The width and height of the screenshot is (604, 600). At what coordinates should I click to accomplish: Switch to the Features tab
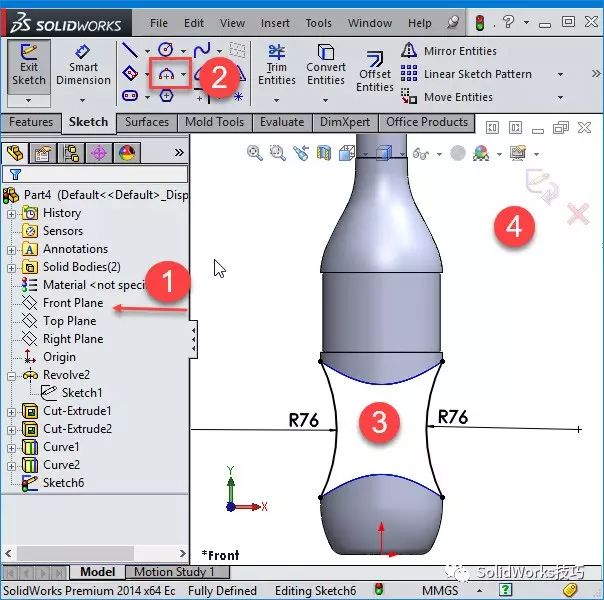point(31,122)
